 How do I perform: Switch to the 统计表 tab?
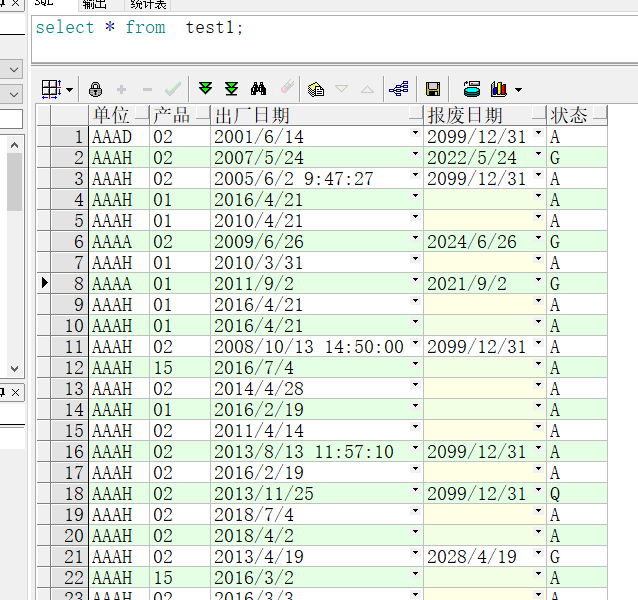(x=149, y=5)
